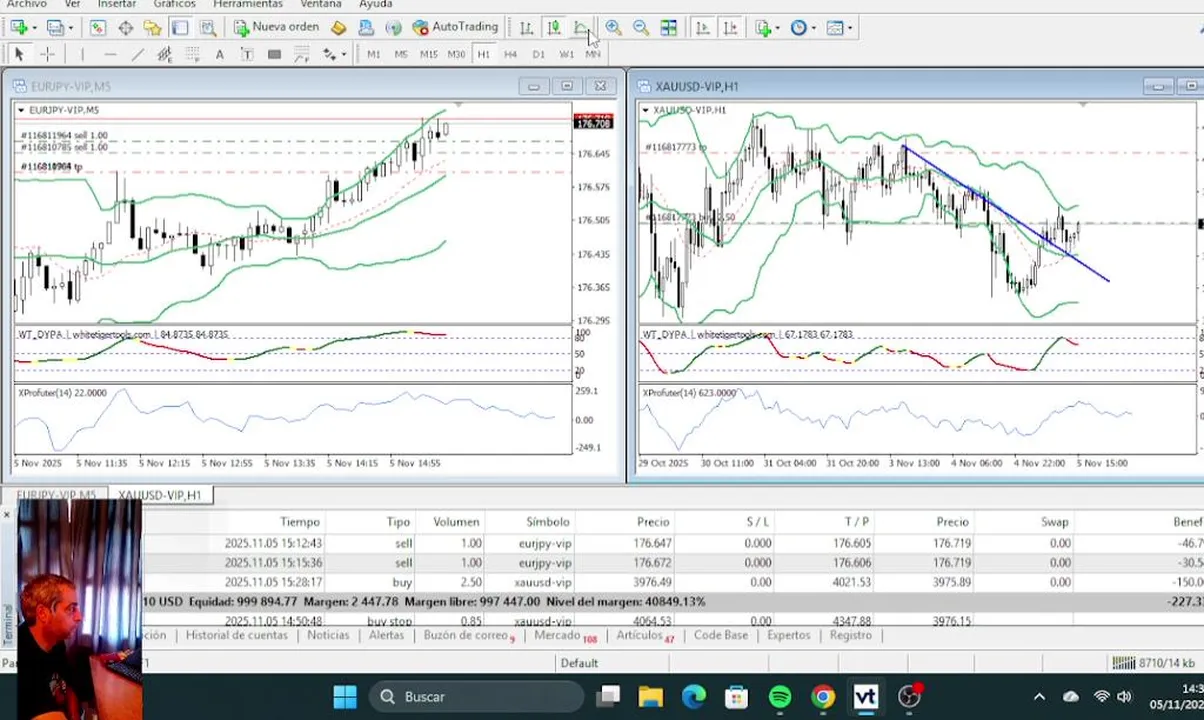Select order cell with price 176.647
This screenshot has height=720, width=1204.
click(x=652, y=543)
